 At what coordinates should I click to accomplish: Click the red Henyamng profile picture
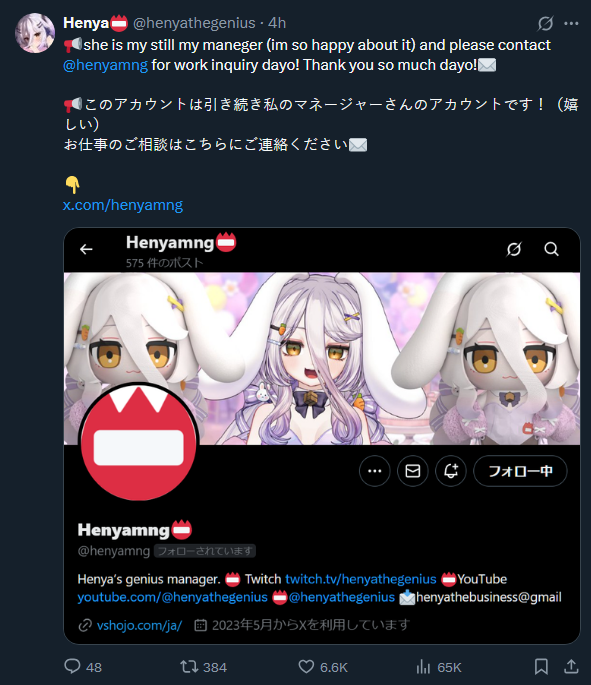click(139, 442)
